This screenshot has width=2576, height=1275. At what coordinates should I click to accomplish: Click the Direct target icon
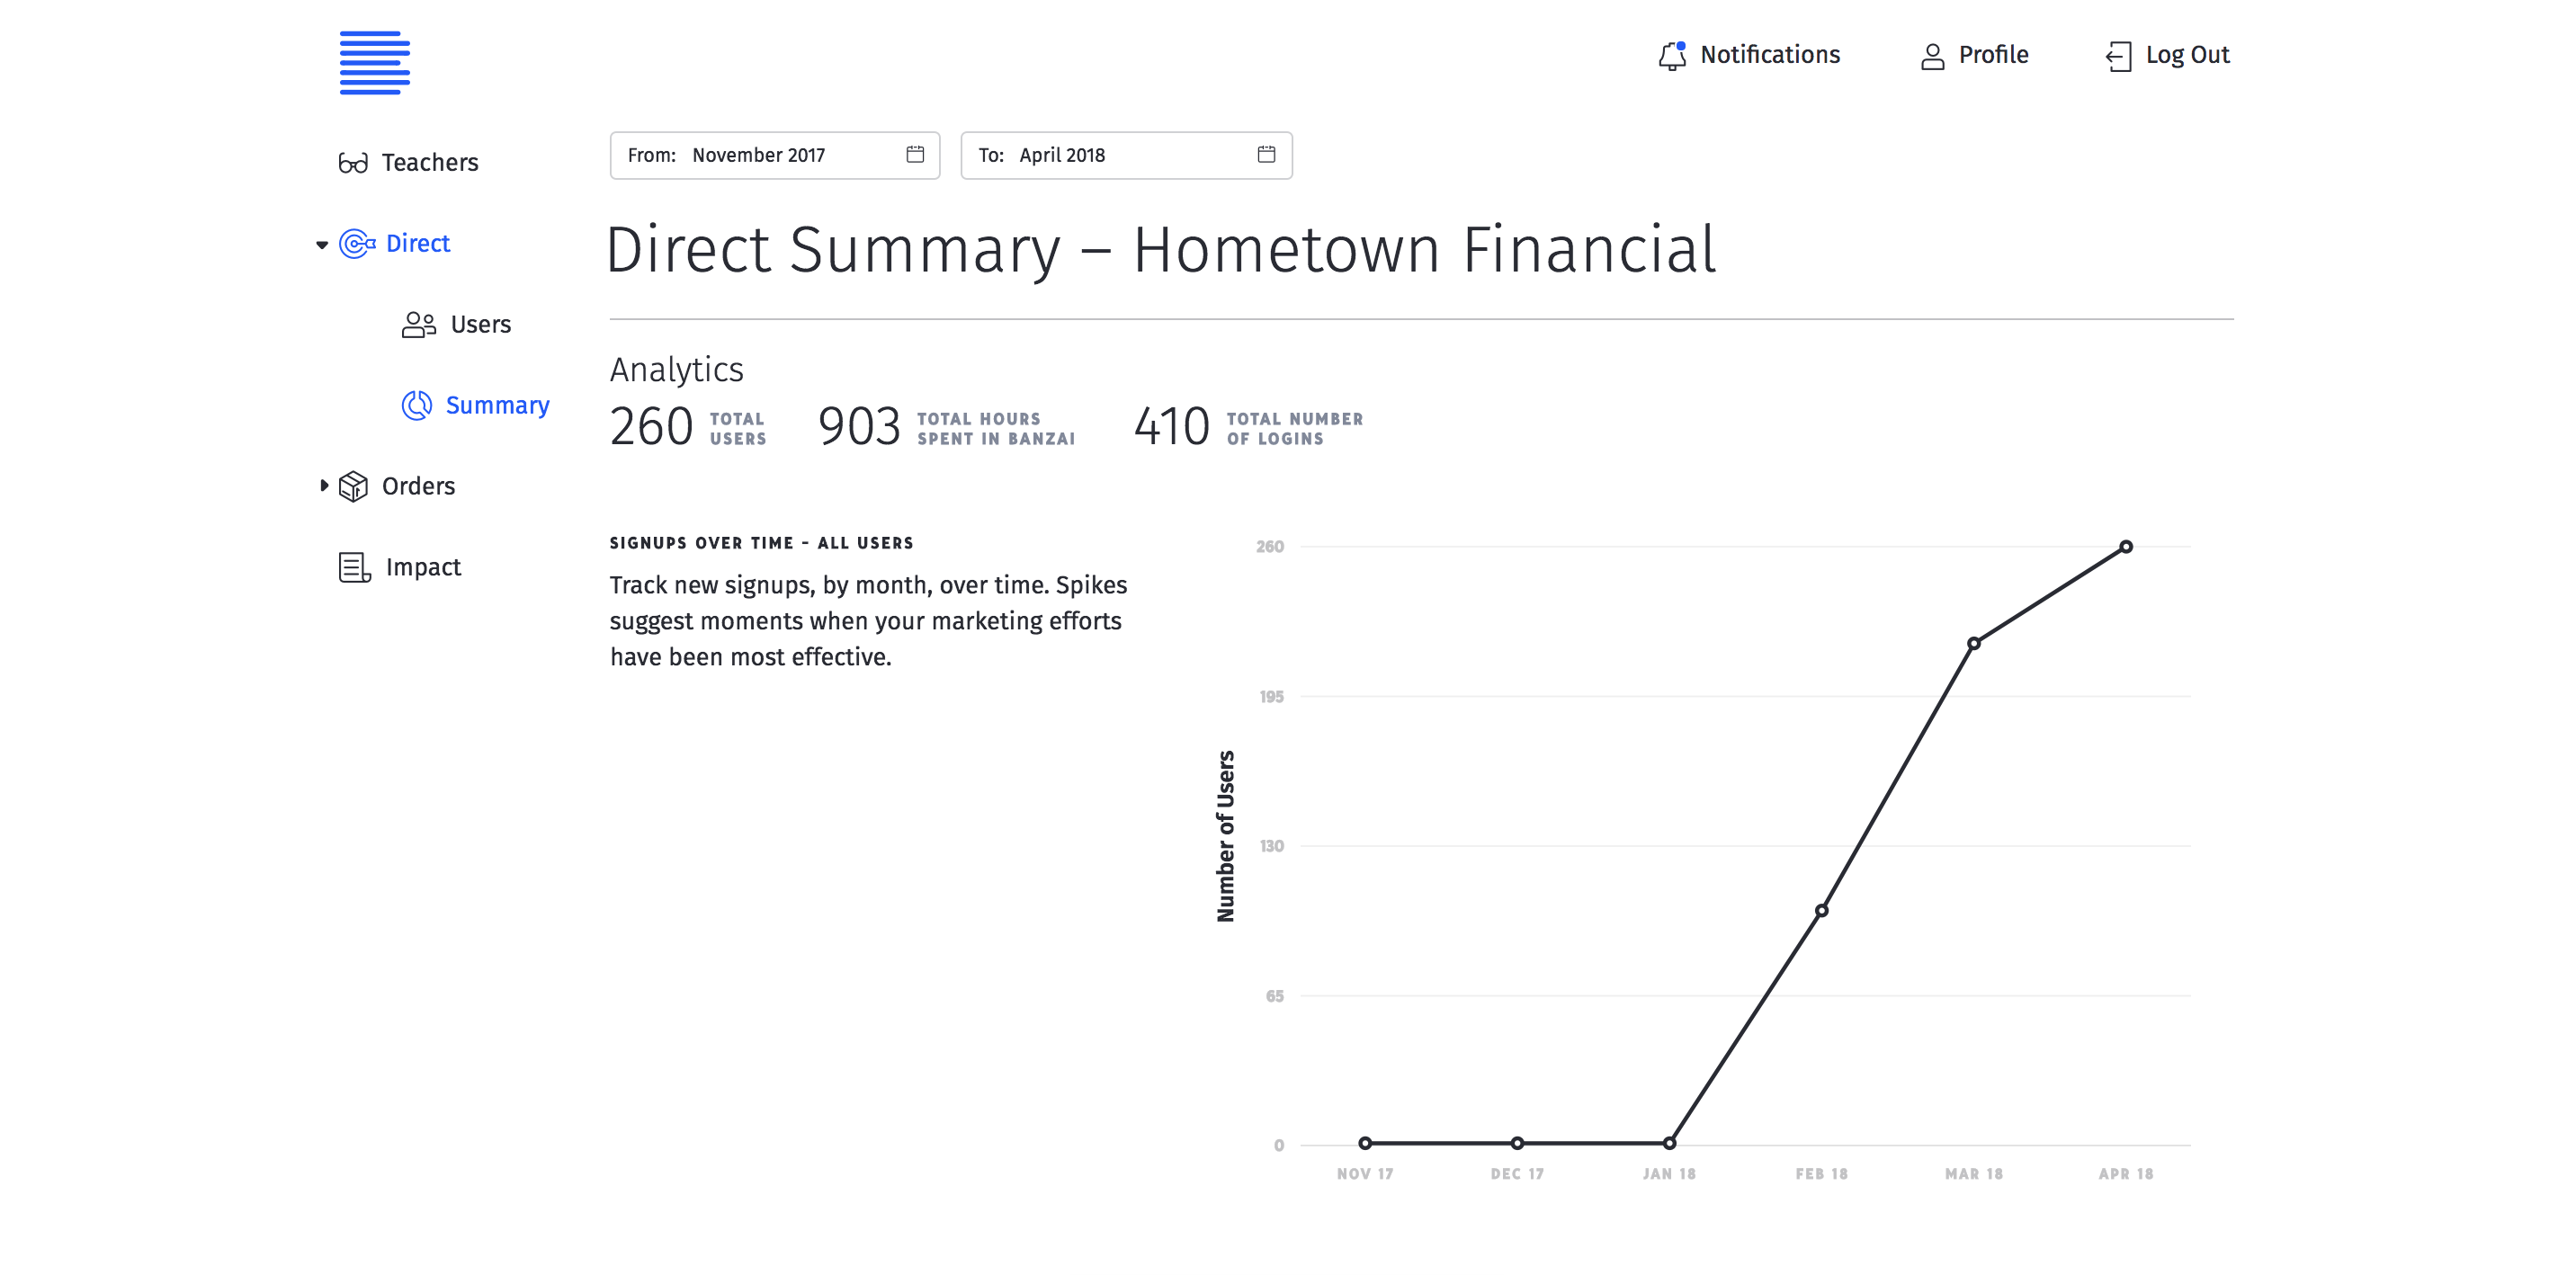[357, 243]
